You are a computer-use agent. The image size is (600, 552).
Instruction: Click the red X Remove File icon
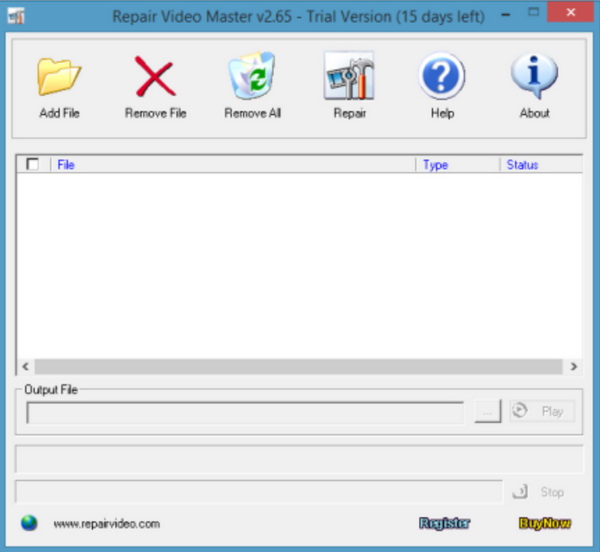click(155, 76)
